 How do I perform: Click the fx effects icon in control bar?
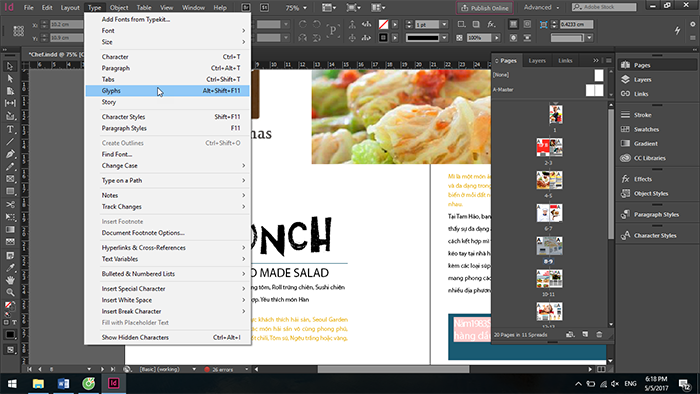pos(491,25)
